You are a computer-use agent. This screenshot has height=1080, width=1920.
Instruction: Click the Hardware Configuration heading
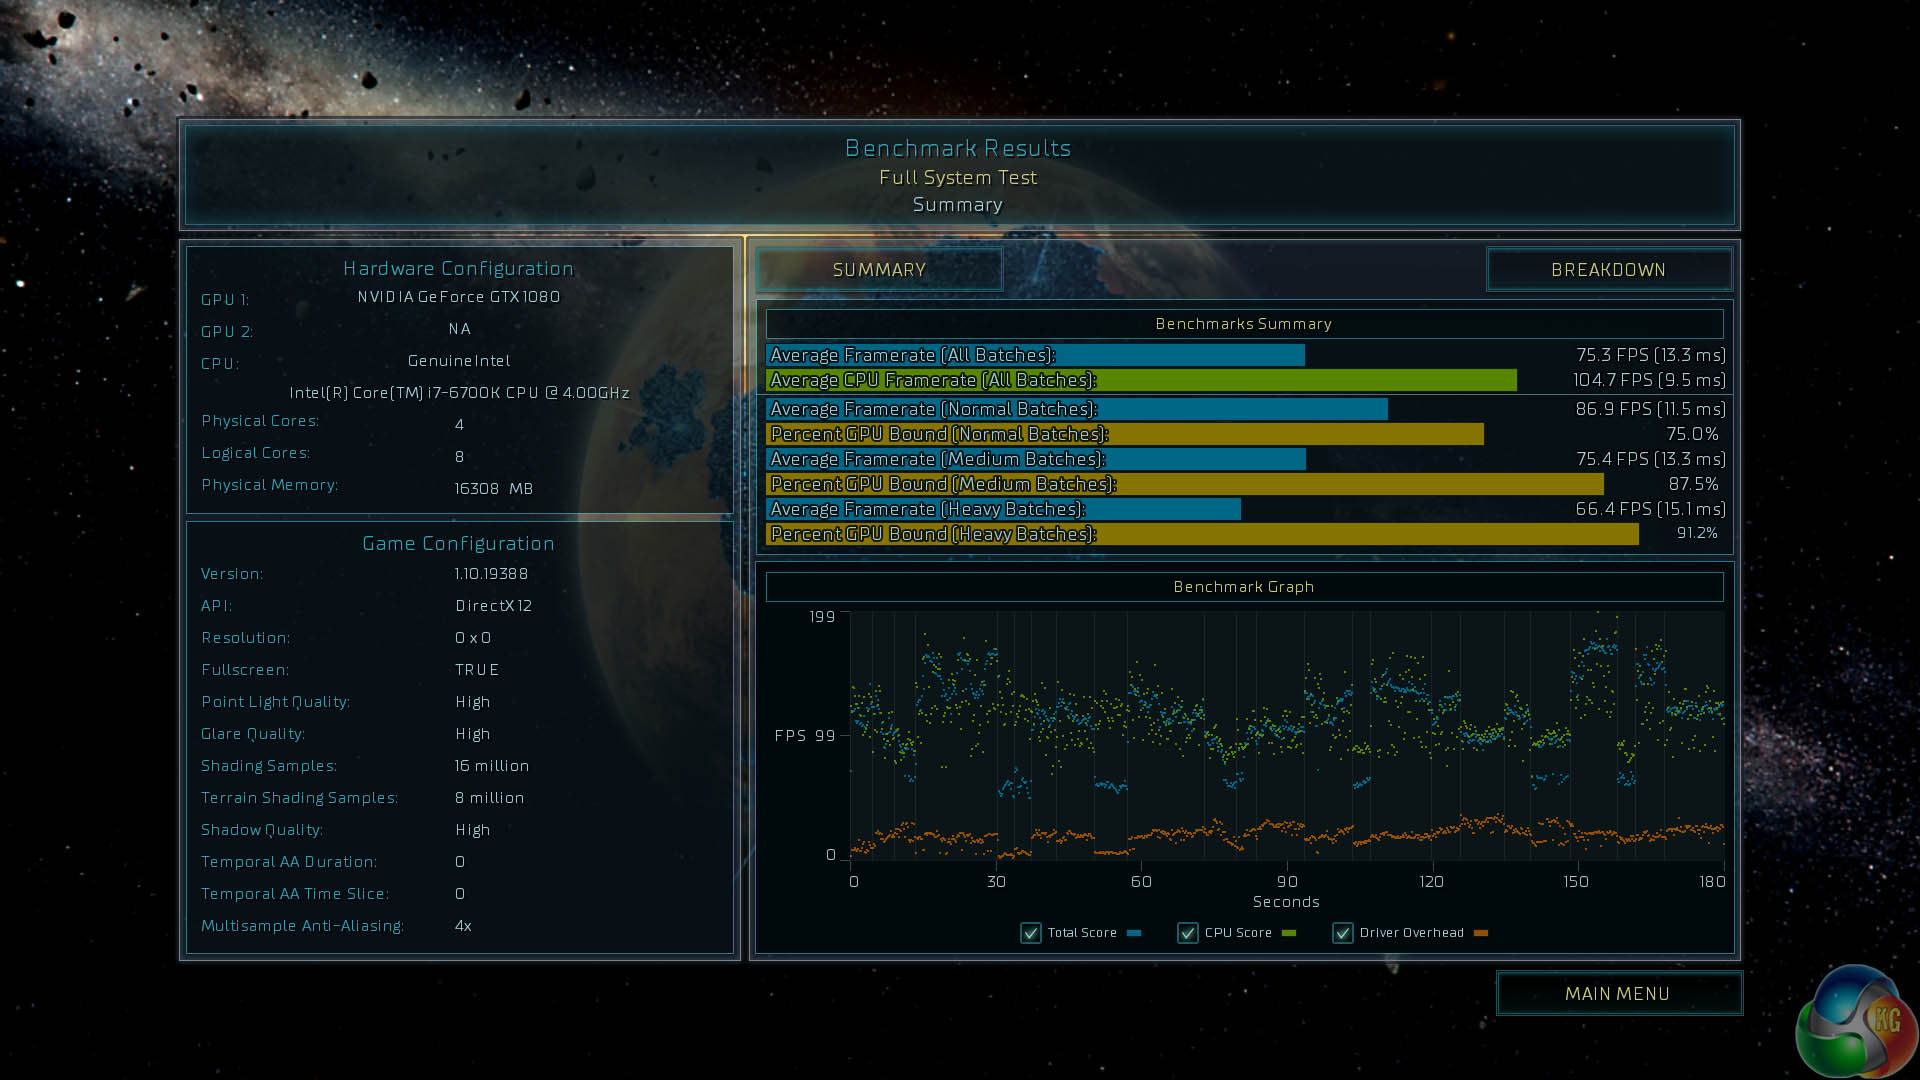tap(459, 268)
